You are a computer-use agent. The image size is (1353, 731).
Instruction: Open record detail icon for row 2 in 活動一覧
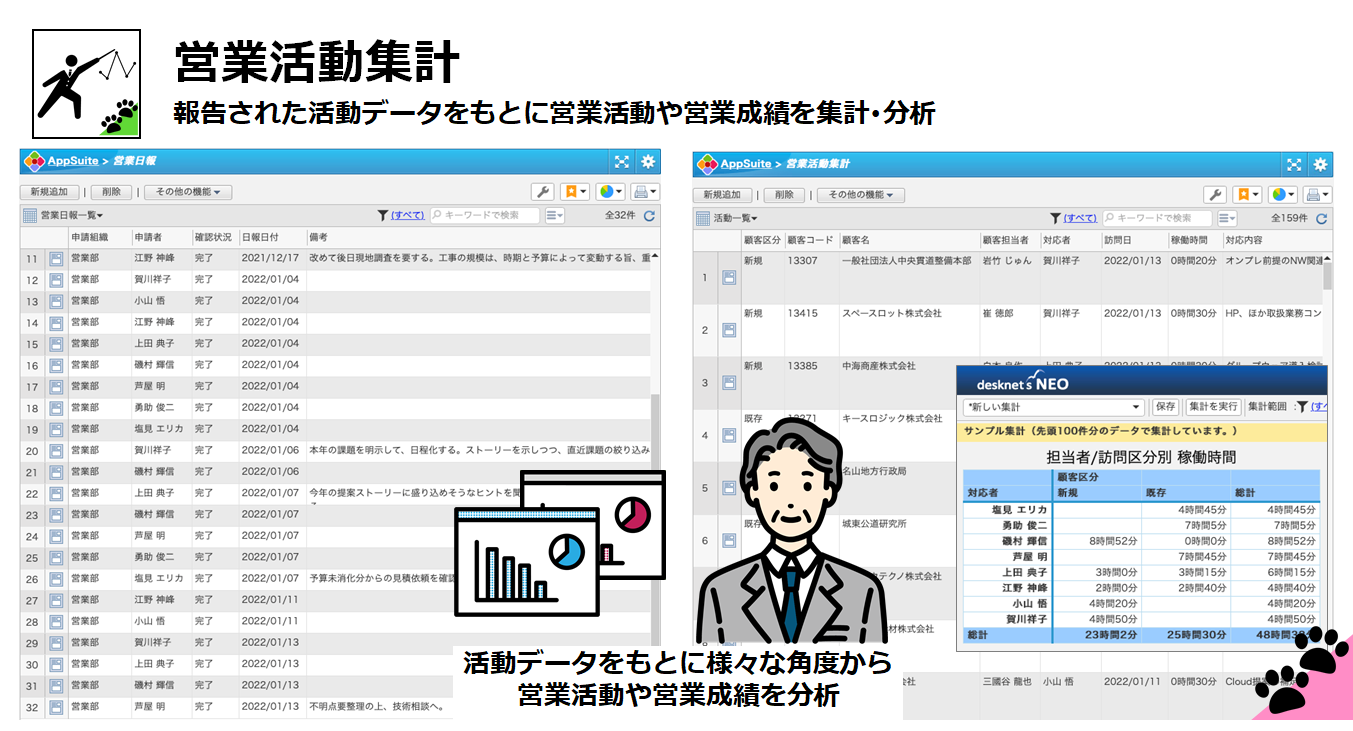tap(729, 330)
